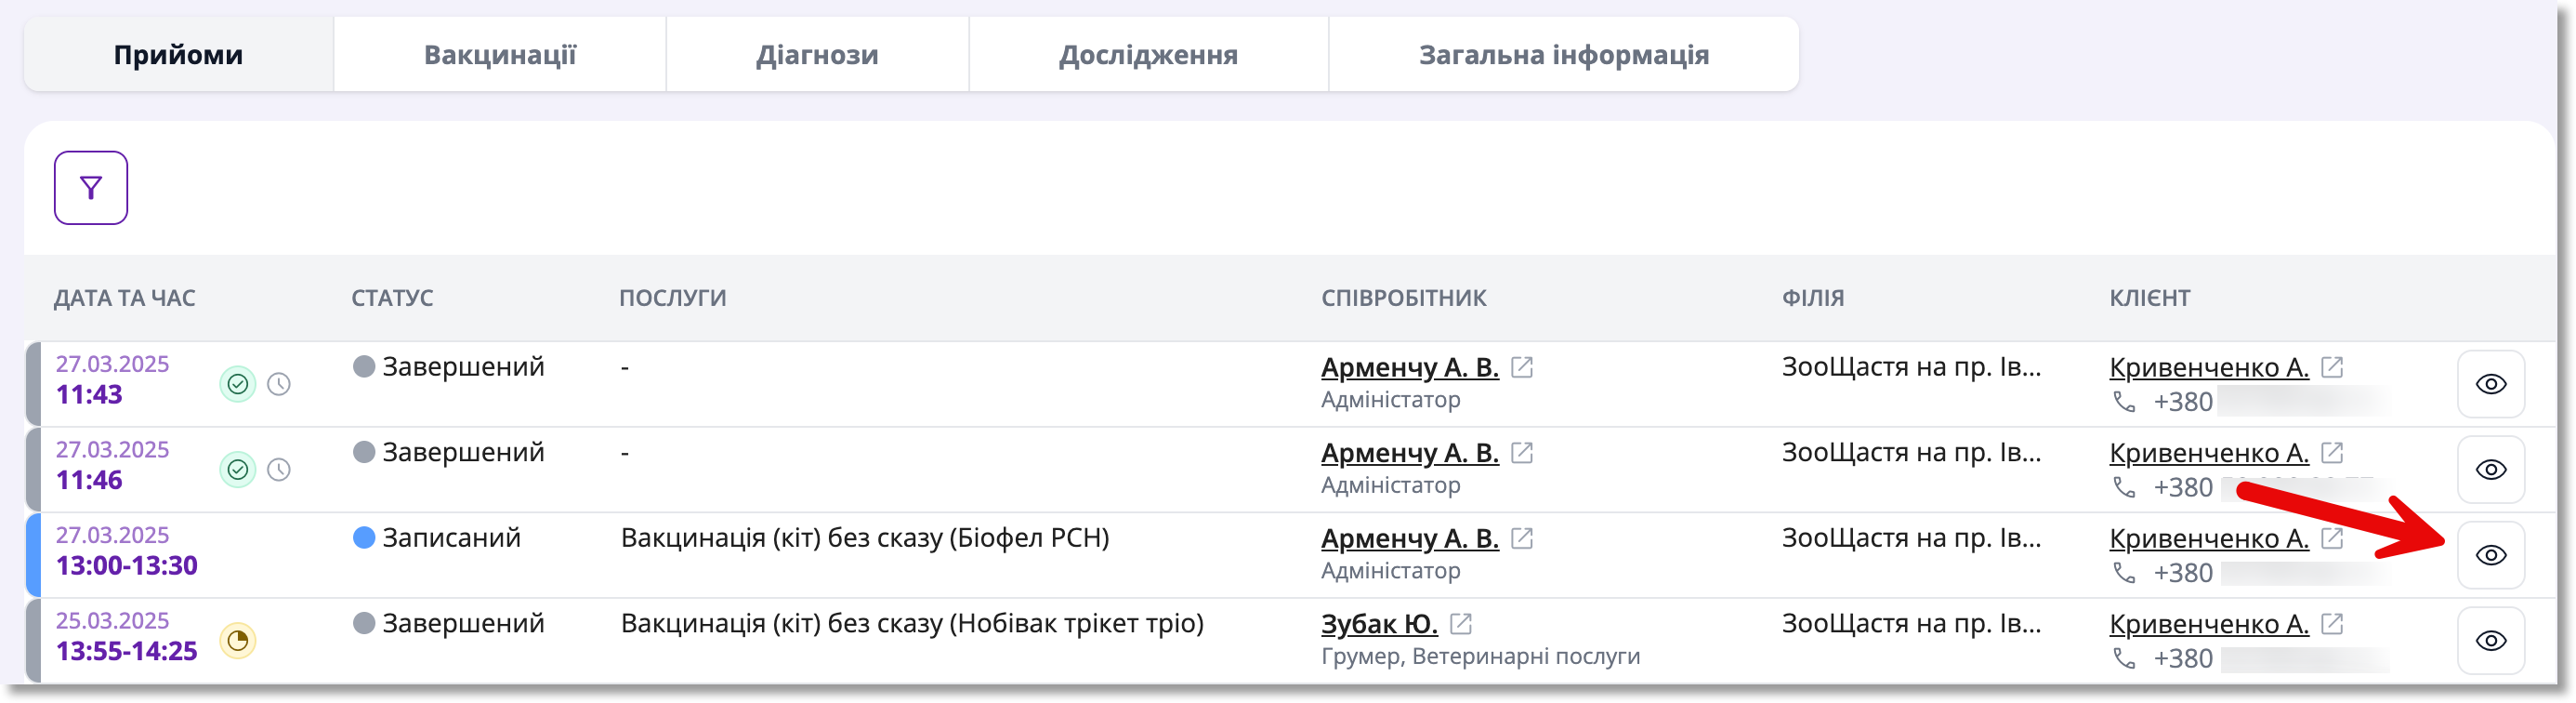Click yellow timer icon in 25.03.2025 row
The height and width of the screenshot is (703, 2576).
click(237, 641)
